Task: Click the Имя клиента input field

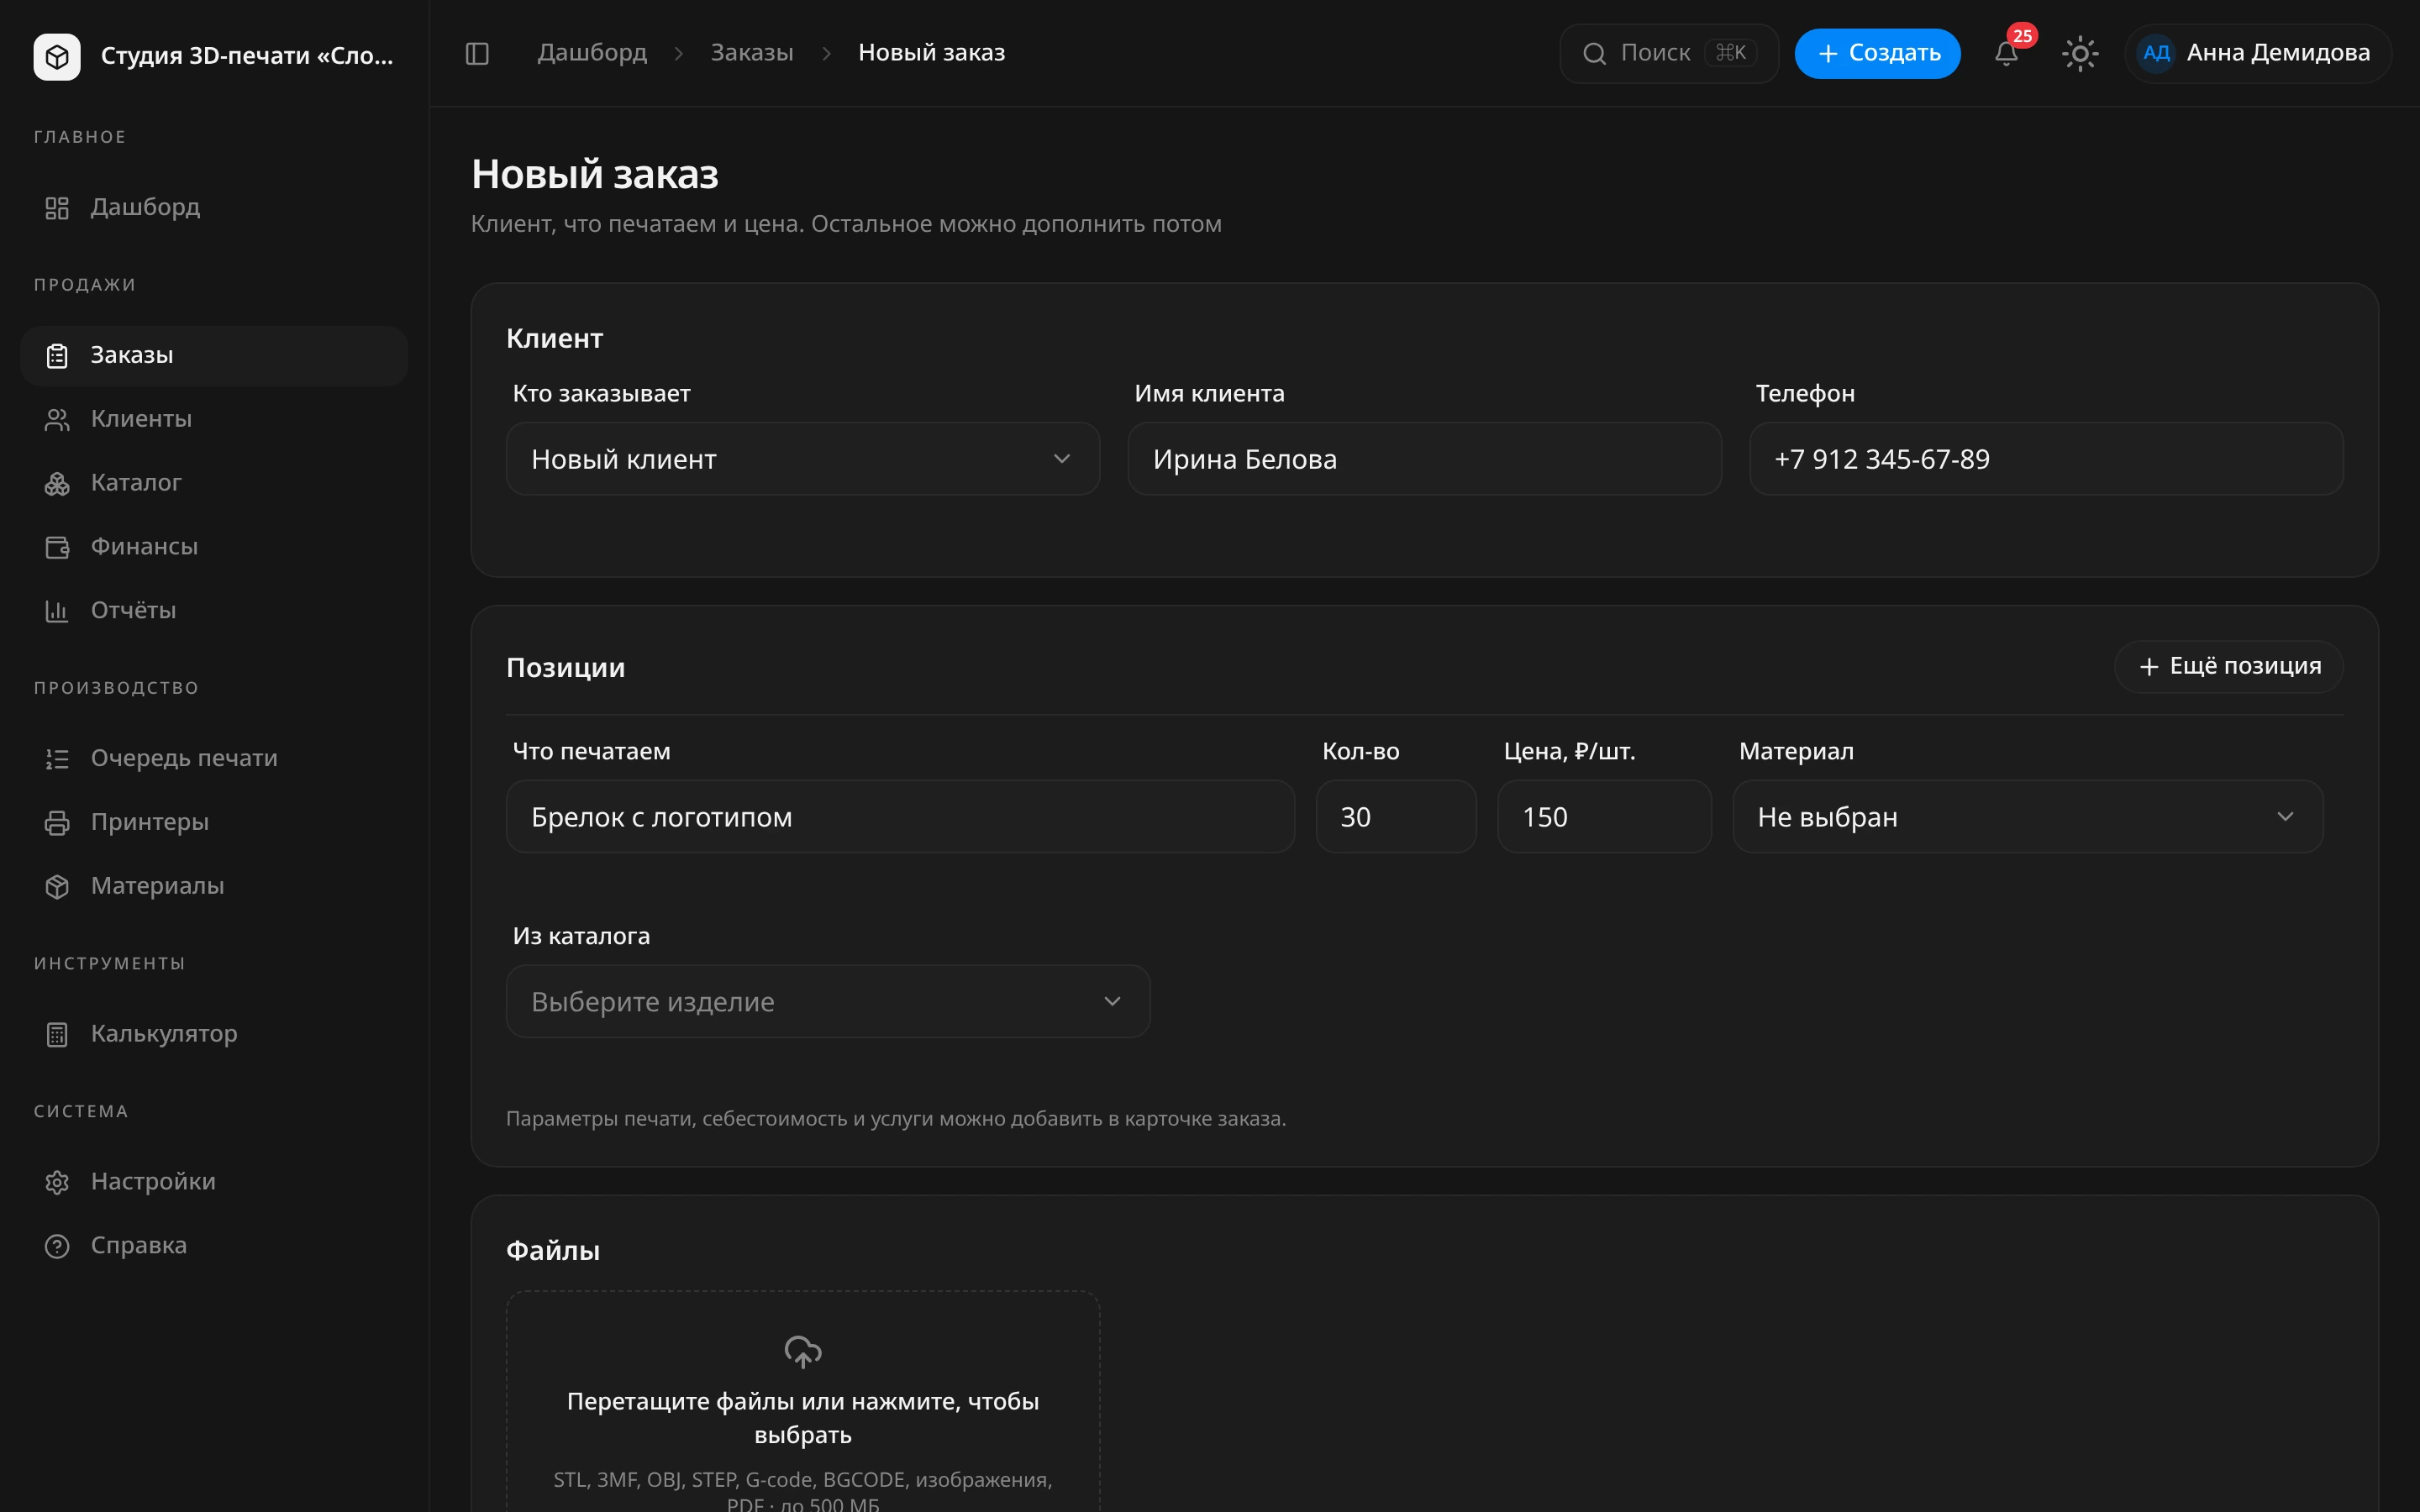Action: click(x=1424, y=459)
